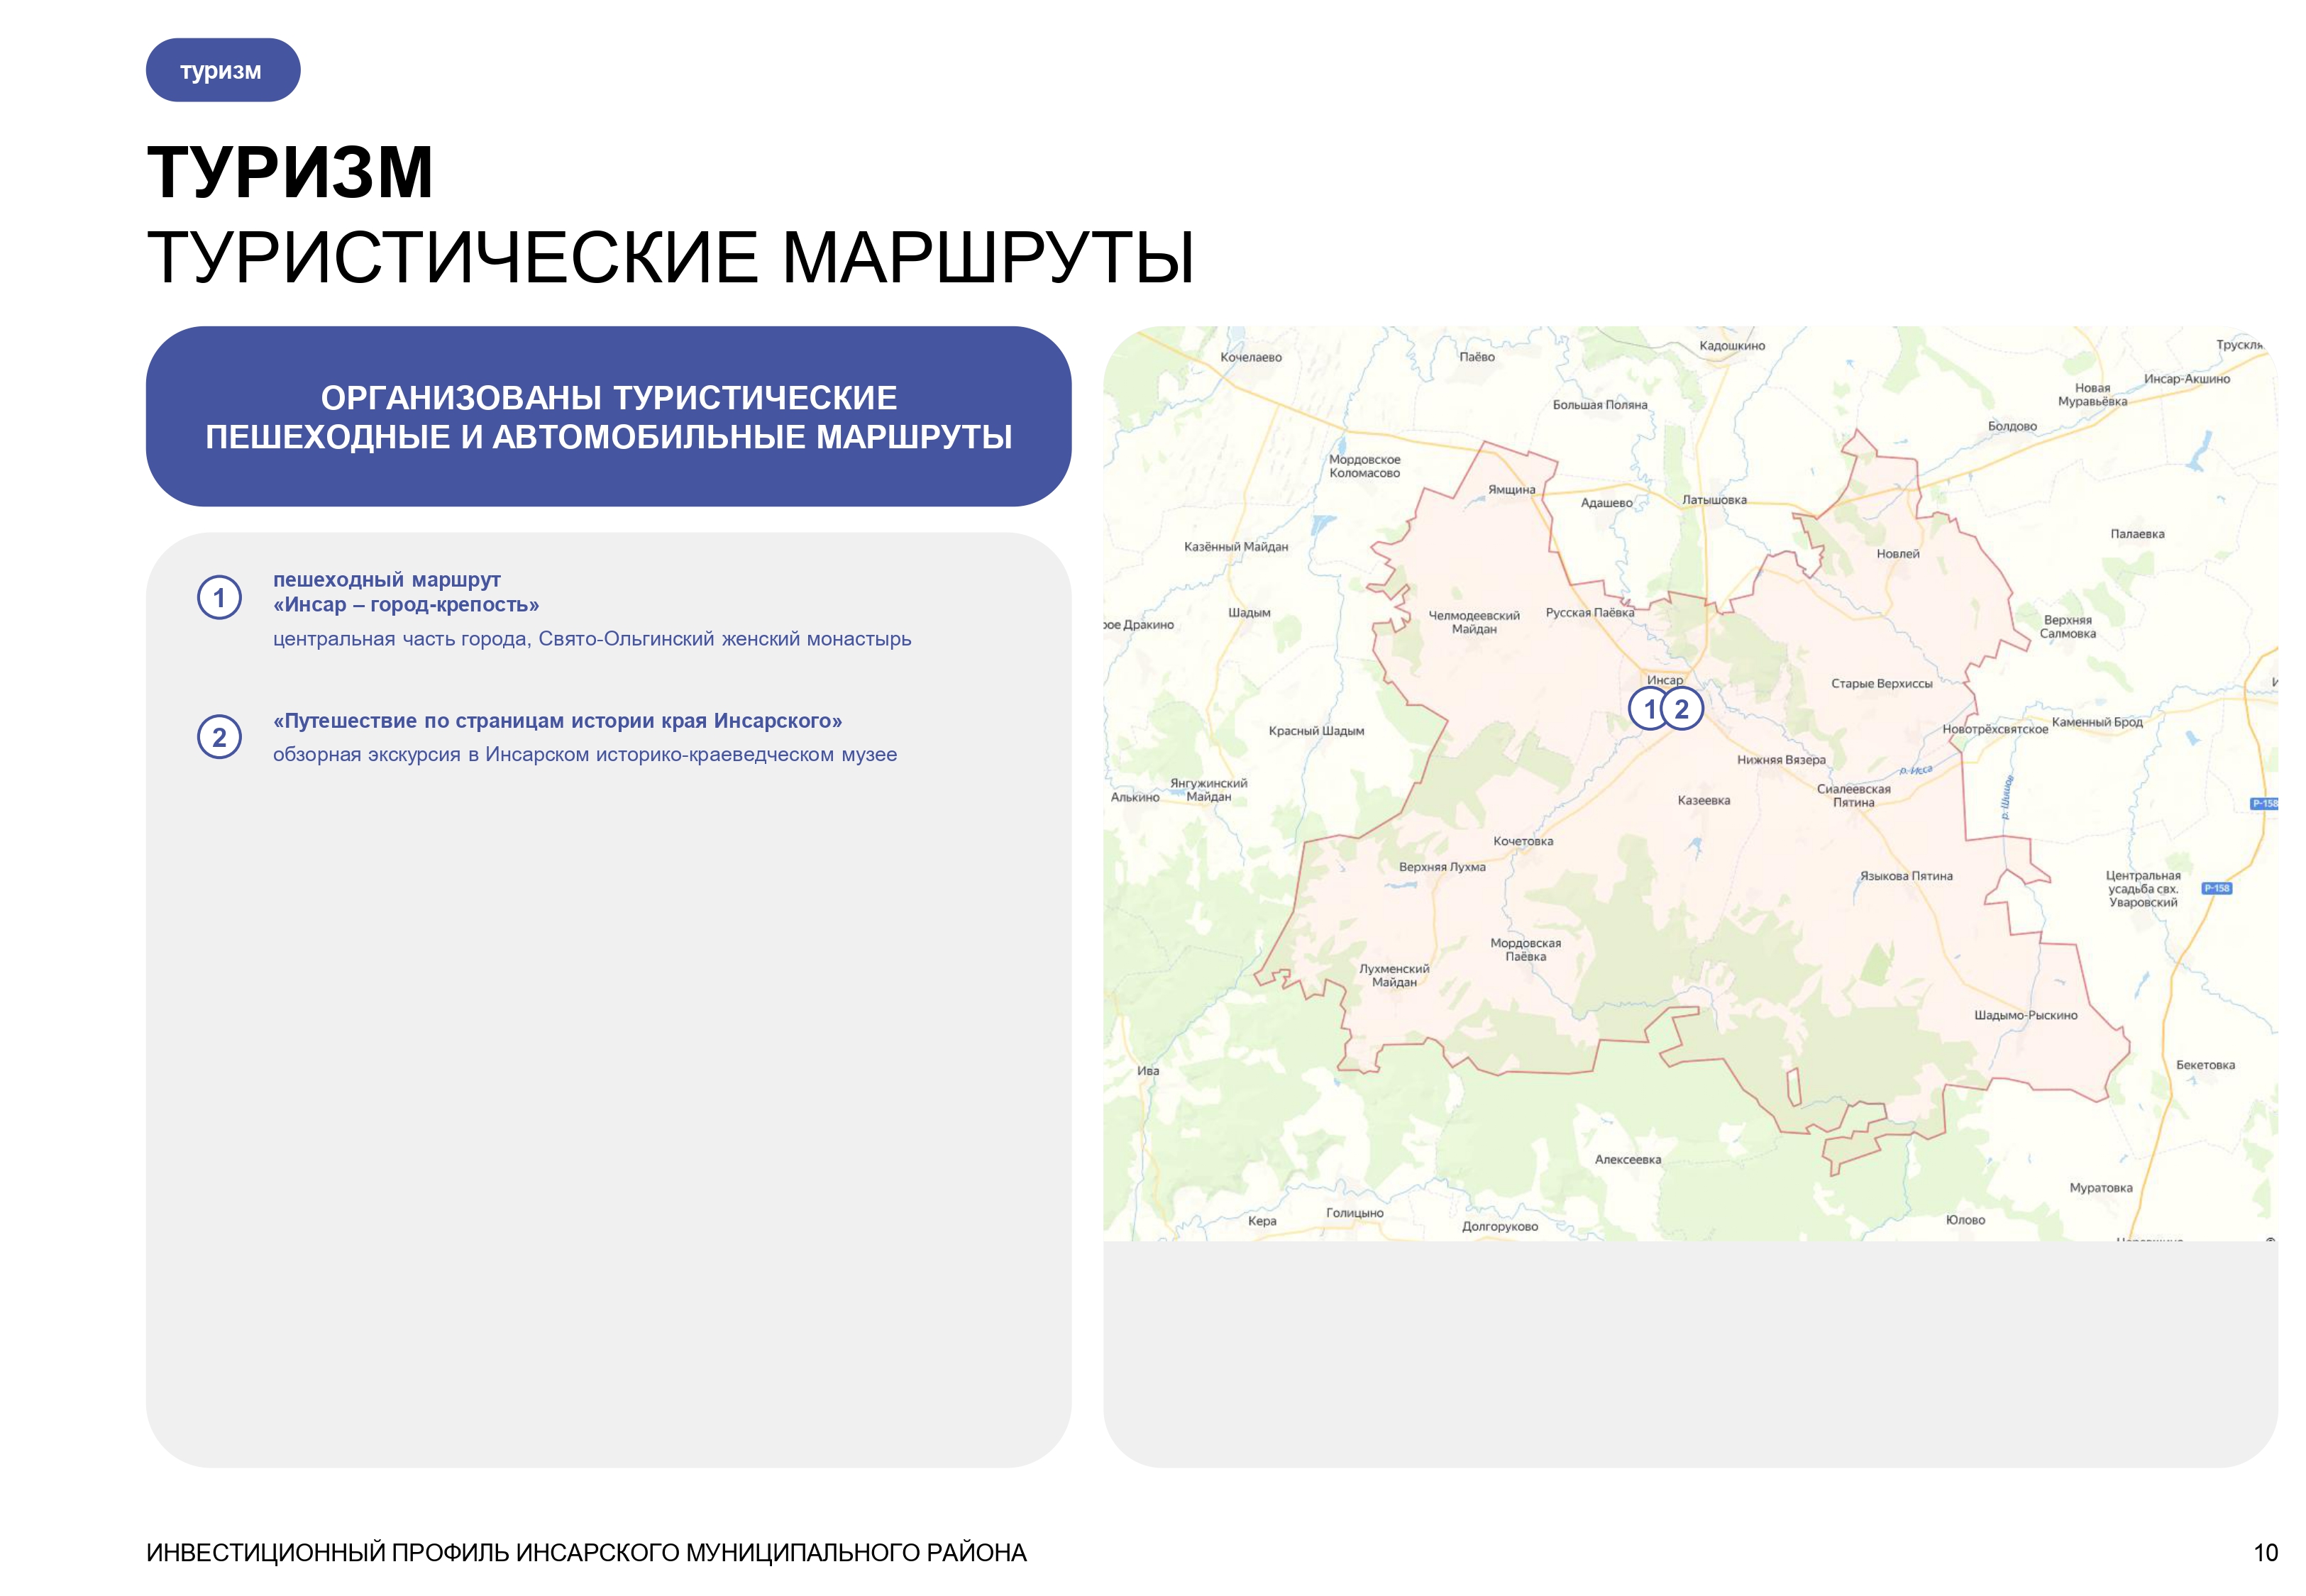Click «Кочетовка» on the map
This screenshot has height=1596, width=2306.
pyautogui.click(x=1523, y=841)
